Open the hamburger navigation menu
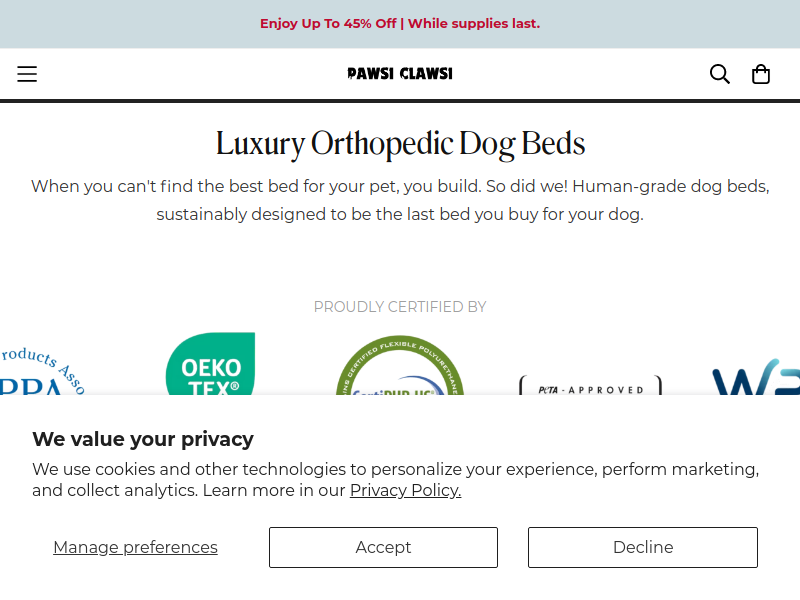 coord(27,74)
